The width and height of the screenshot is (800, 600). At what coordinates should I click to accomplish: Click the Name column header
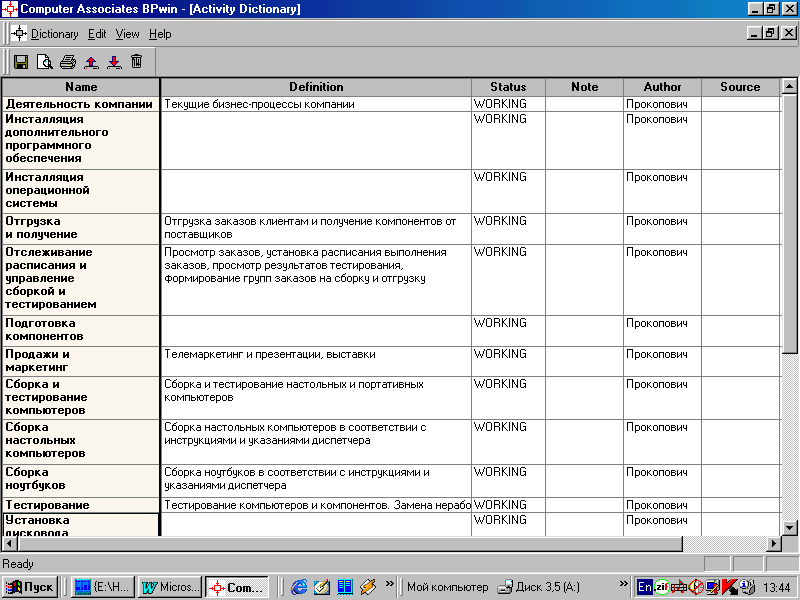pos(81,87)
